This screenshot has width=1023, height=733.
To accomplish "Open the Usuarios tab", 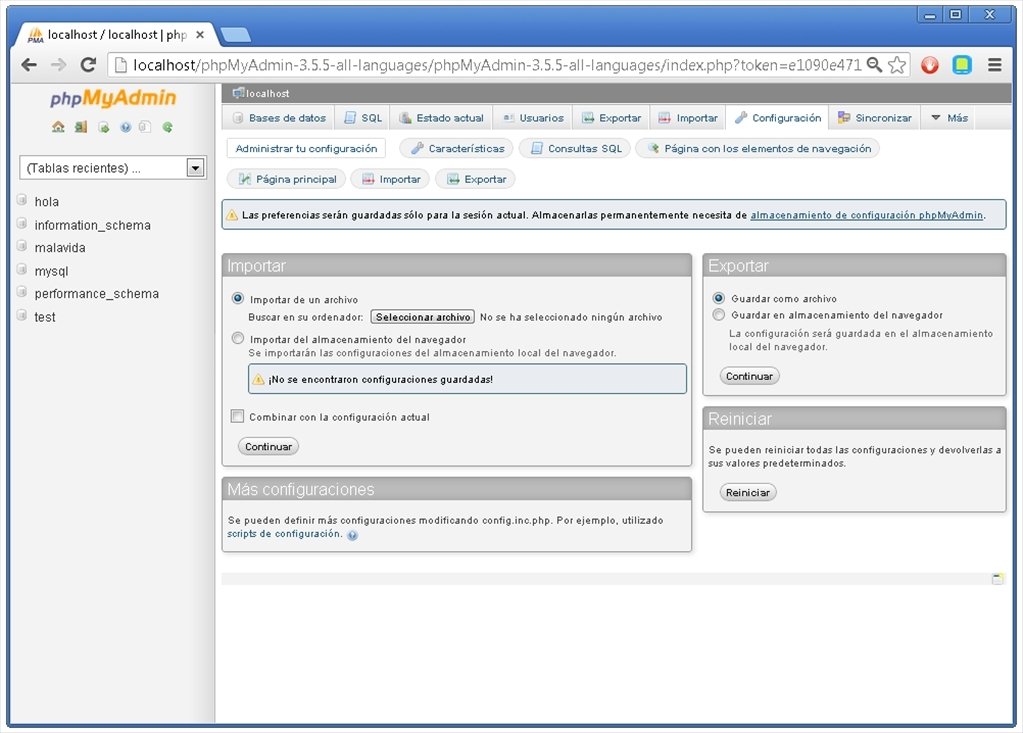I will click(533, 118).
